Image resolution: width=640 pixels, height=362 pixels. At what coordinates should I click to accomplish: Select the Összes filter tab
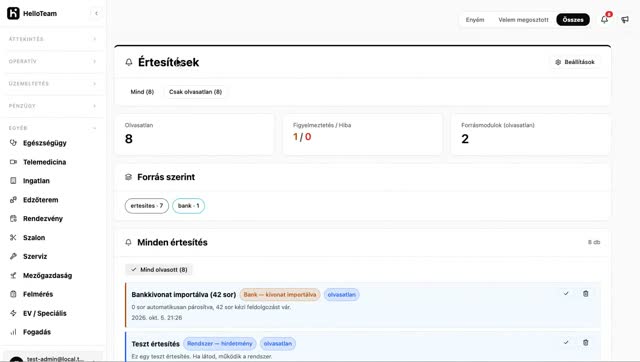pos(573,20)
